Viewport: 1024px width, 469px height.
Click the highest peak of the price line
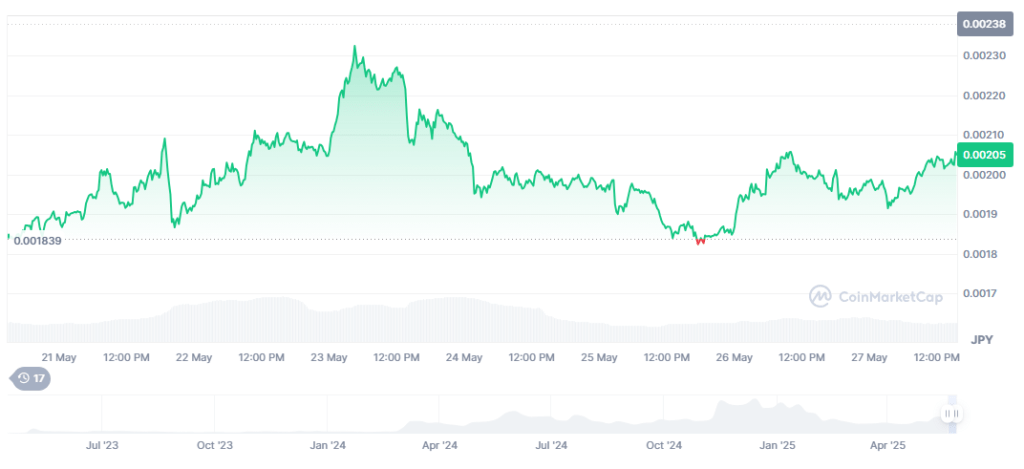click(354, 47)
